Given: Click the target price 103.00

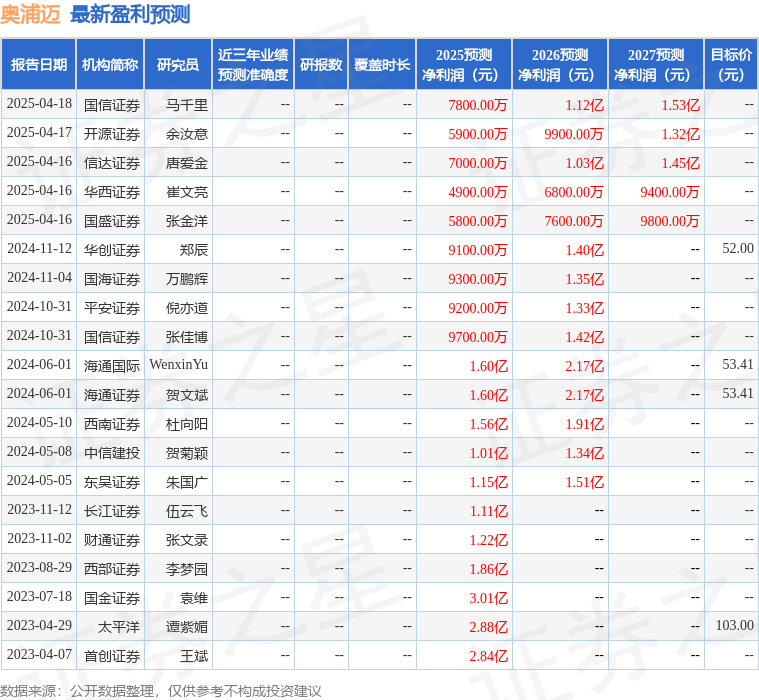Looking at the screenshot, I should point(734,625).
